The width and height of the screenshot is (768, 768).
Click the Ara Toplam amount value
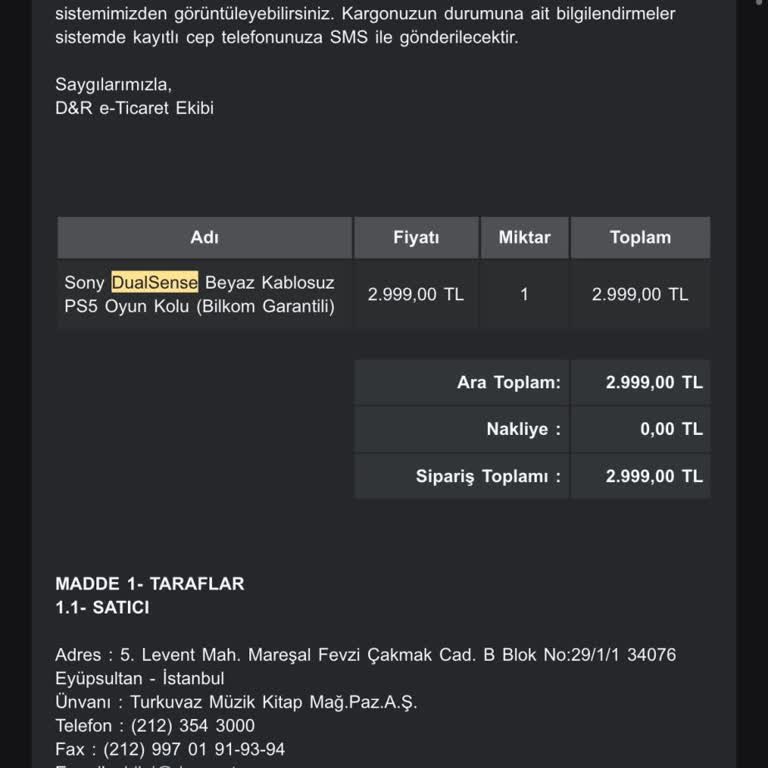click(x=654, y=383)
